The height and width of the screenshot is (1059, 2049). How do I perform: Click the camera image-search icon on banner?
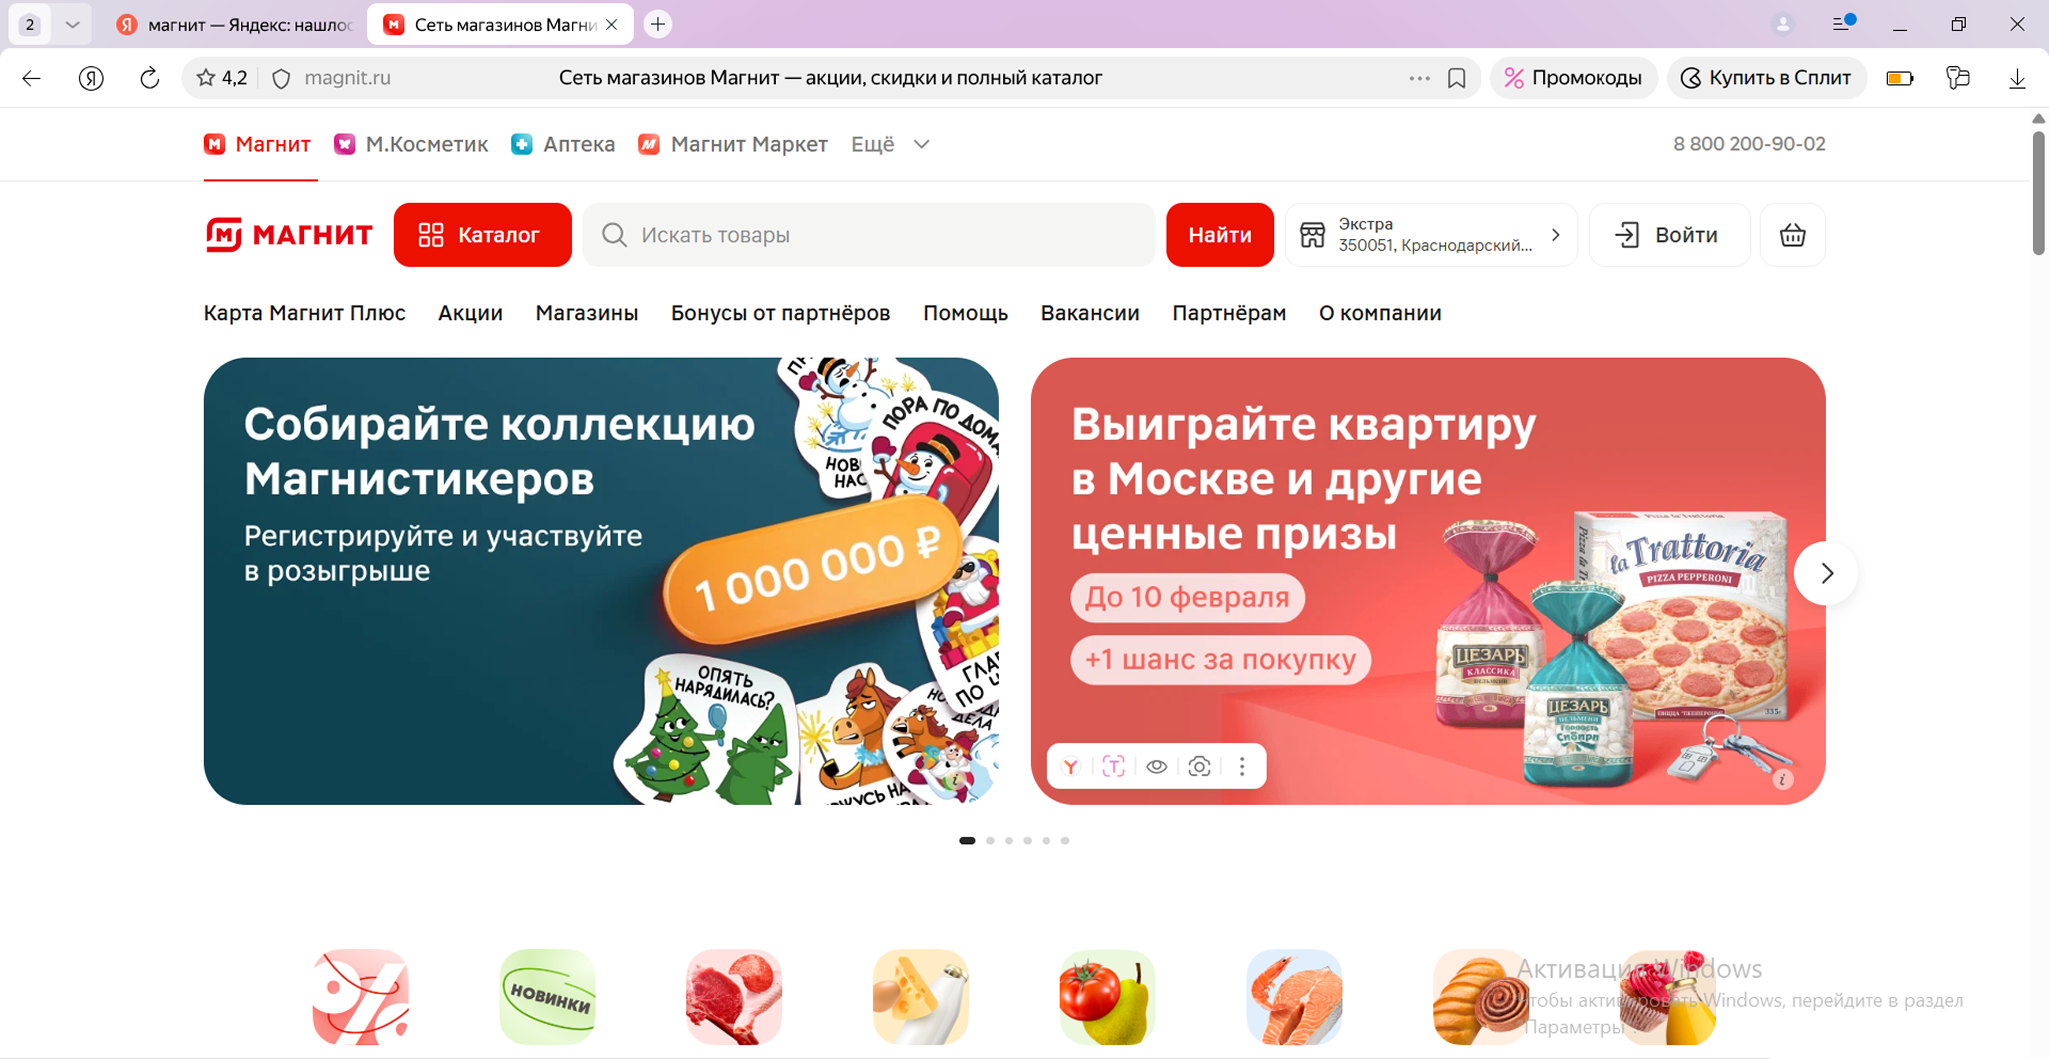pyautogui.click(x=1199, y=767)
